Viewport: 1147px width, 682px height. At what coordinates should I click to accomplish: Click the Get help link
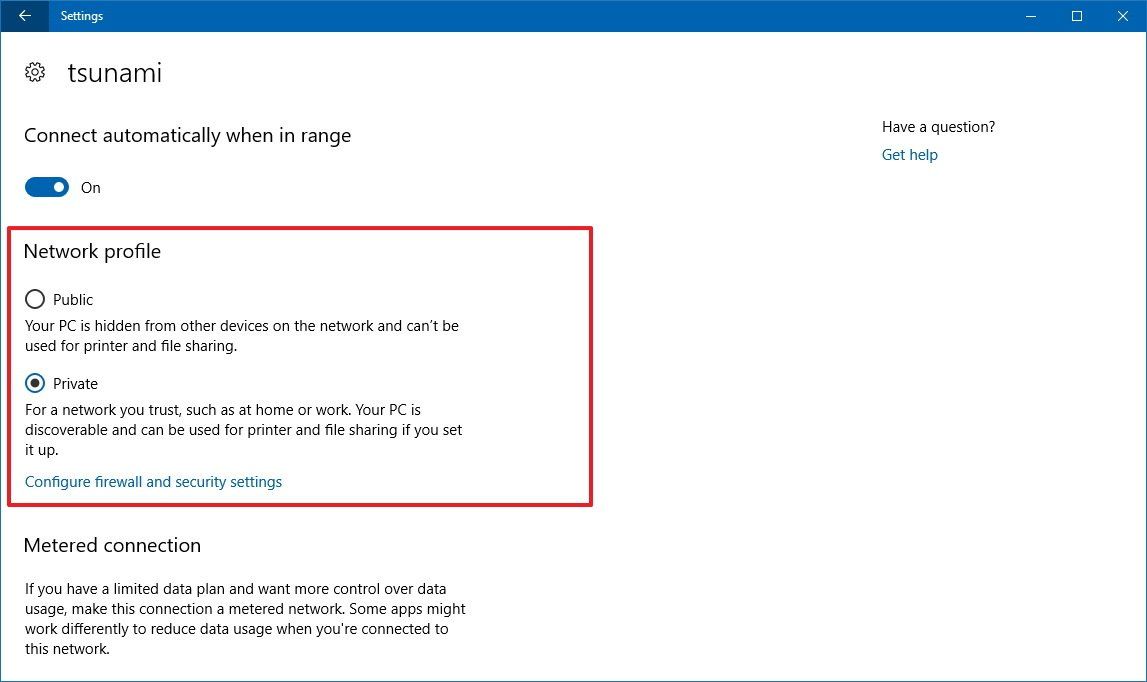point(909,154)
